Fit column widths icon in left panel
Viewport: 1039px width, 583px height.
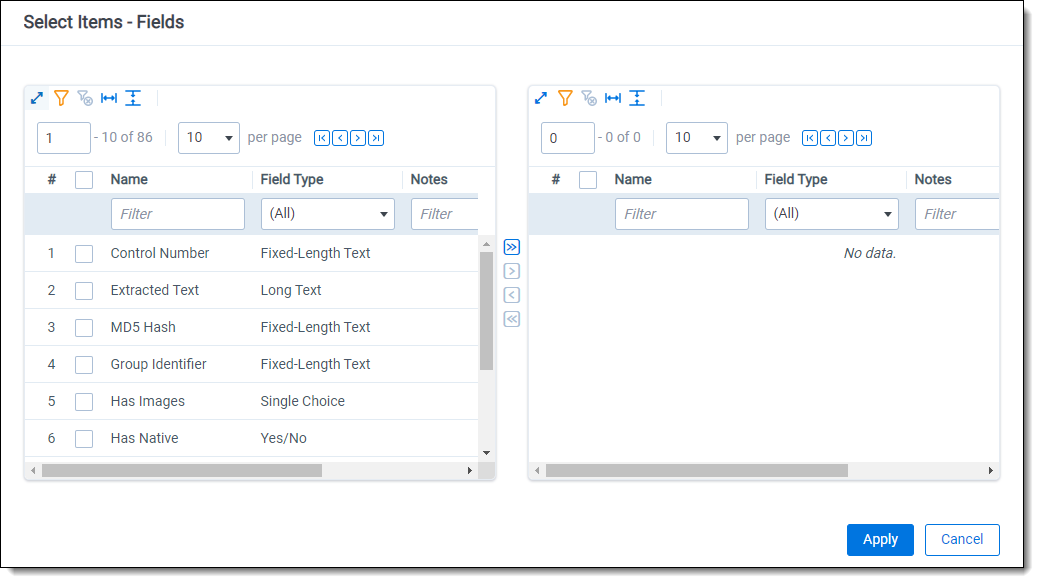[109, 98]
